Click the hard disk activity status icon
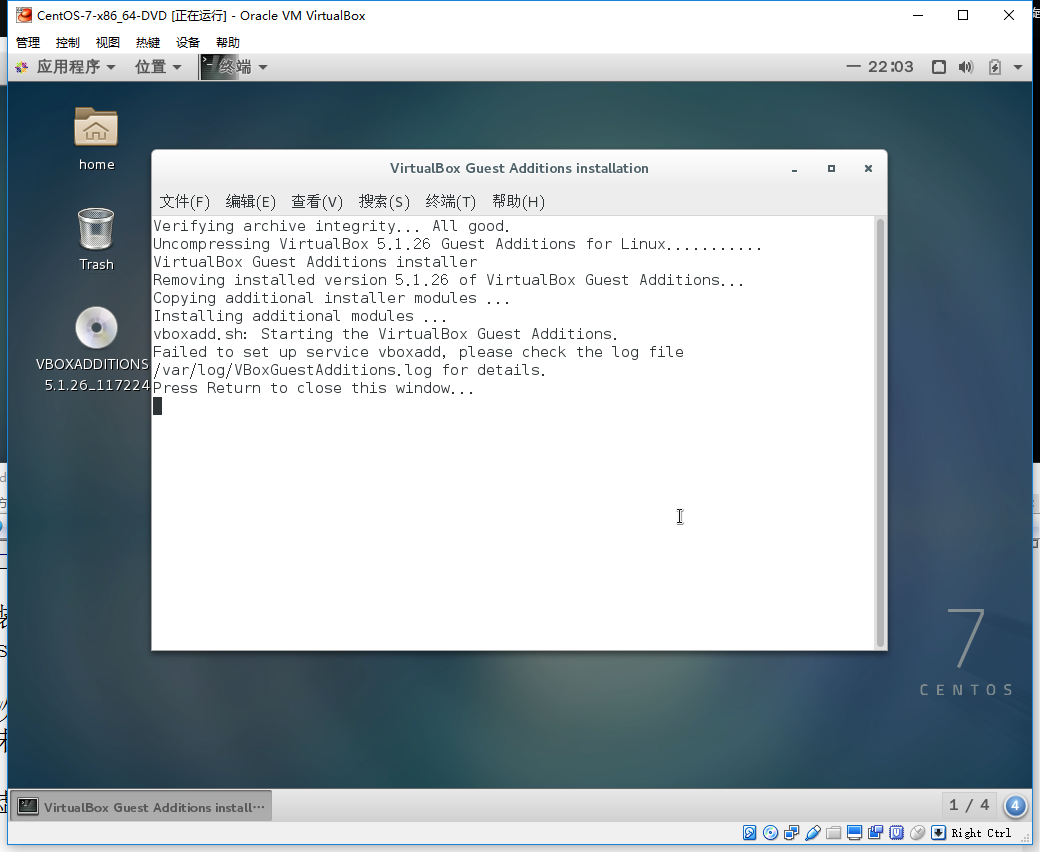 pos(749,833)
